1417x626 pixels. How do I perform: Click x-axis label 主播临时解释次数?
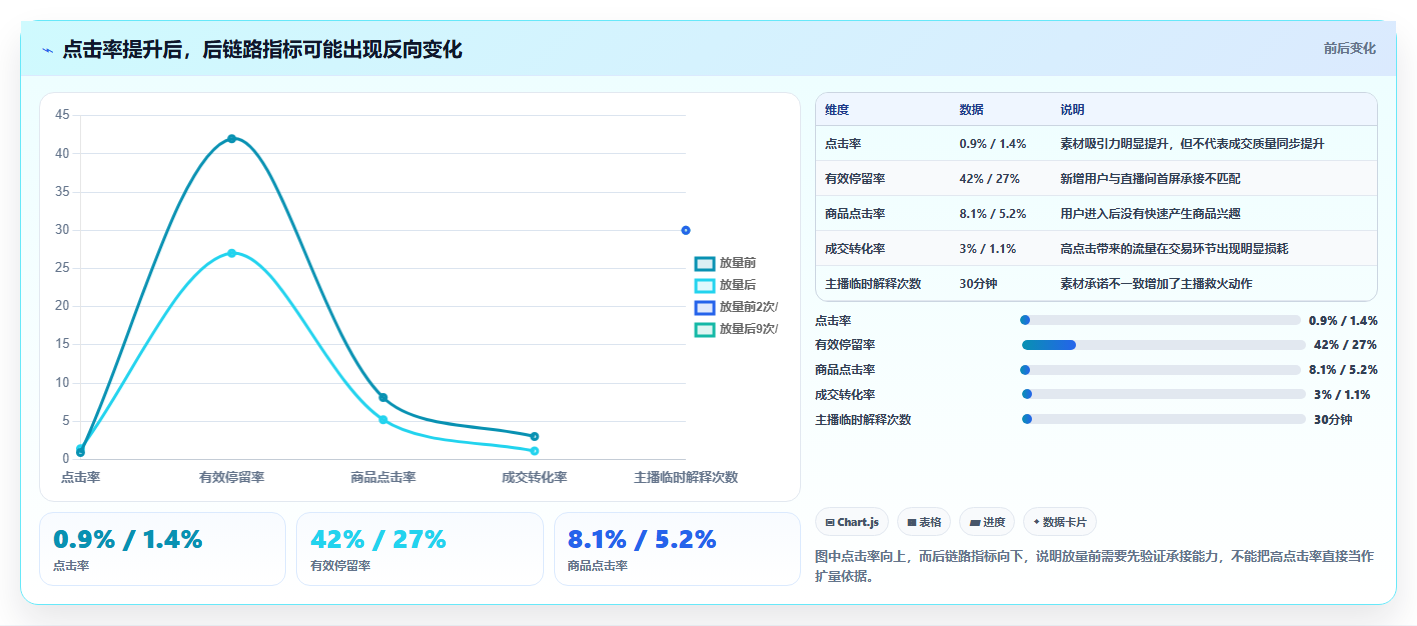coord(686,478)
